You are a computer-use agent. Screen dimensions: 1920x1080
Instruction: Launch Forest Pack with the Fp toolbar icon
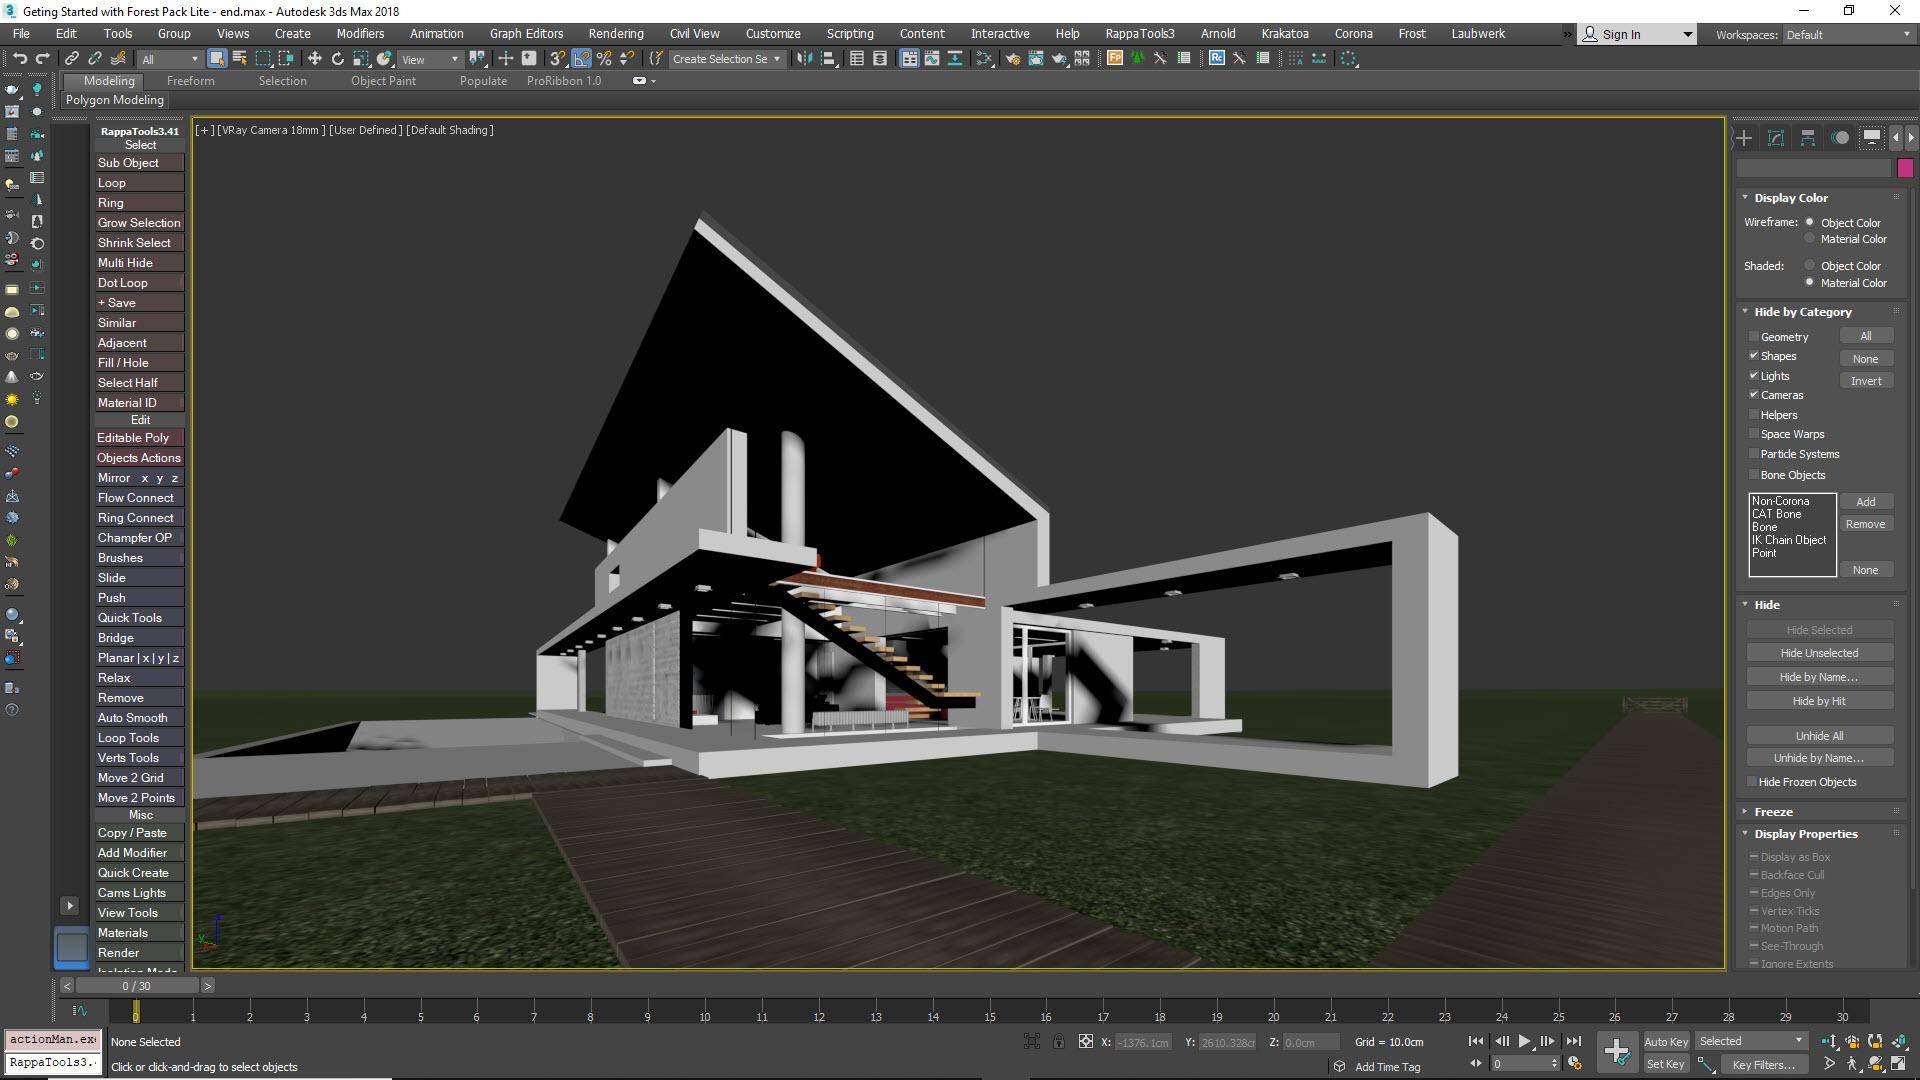(x=1114, y=59)
